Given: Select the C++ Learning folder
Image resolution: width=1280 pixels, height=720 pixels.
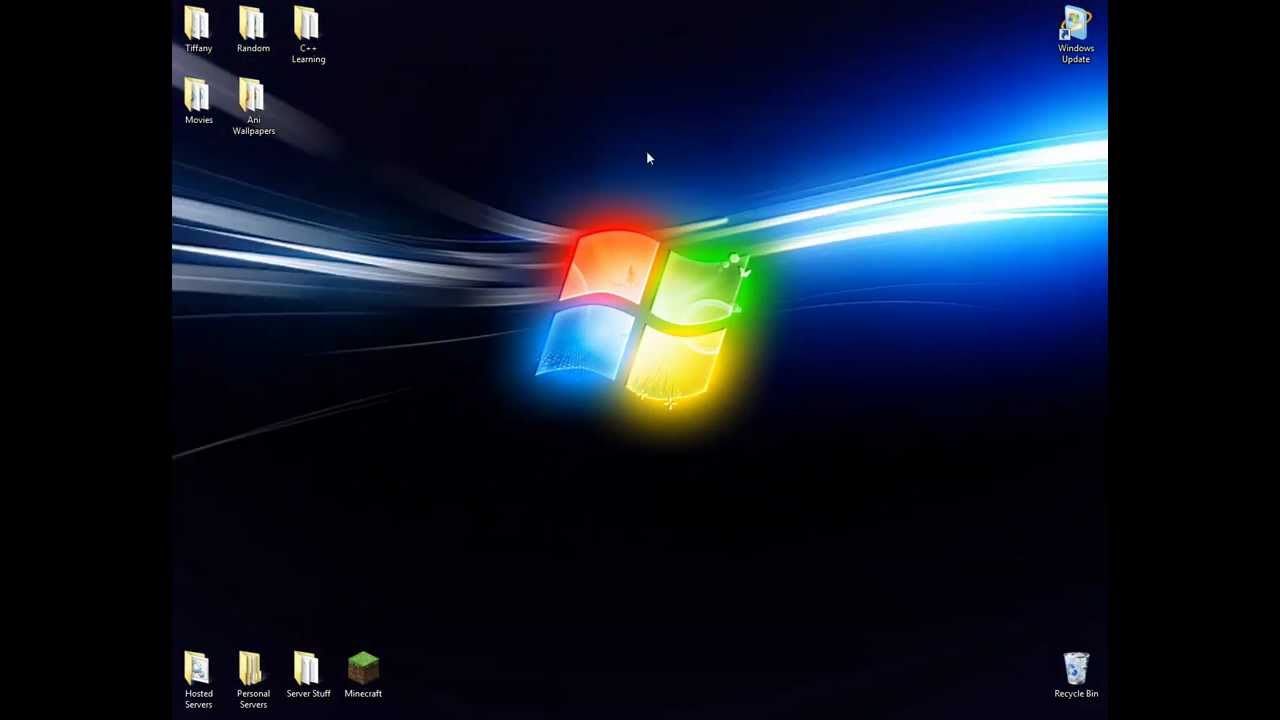Looking at the screenshot, I should coord(308,25).
